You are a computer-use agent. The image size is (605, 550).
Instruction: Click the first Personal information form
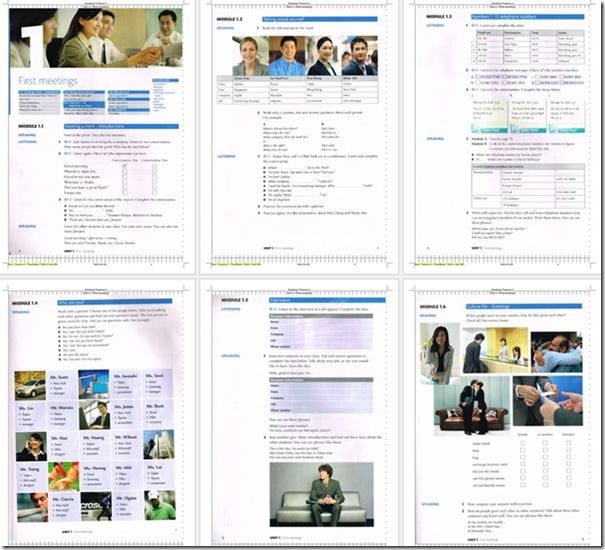pos(321,331)
